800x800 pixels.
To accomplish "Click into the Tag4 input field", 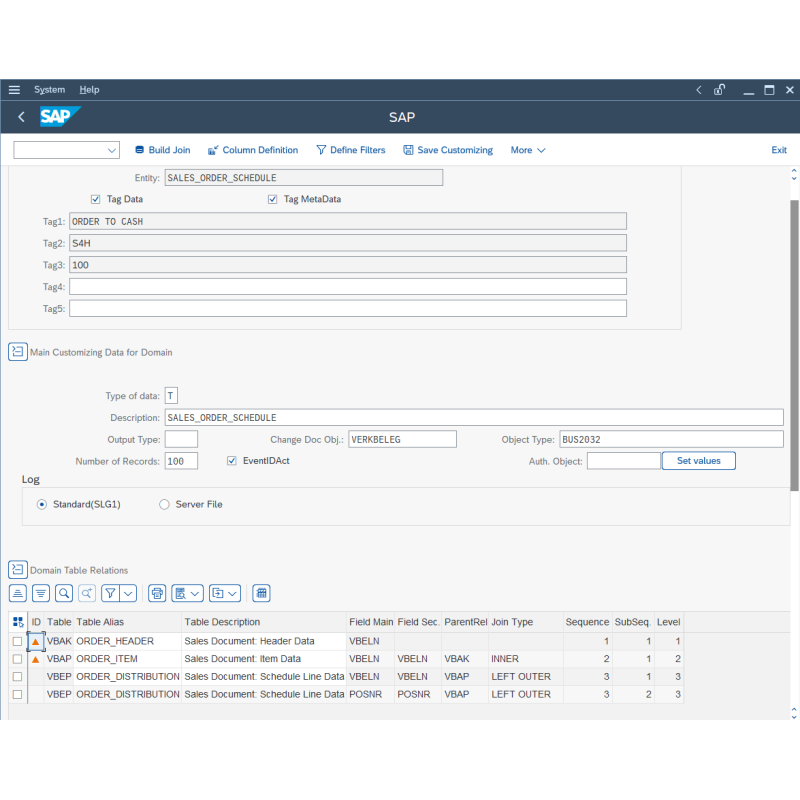I will click(x=348, y=287).
